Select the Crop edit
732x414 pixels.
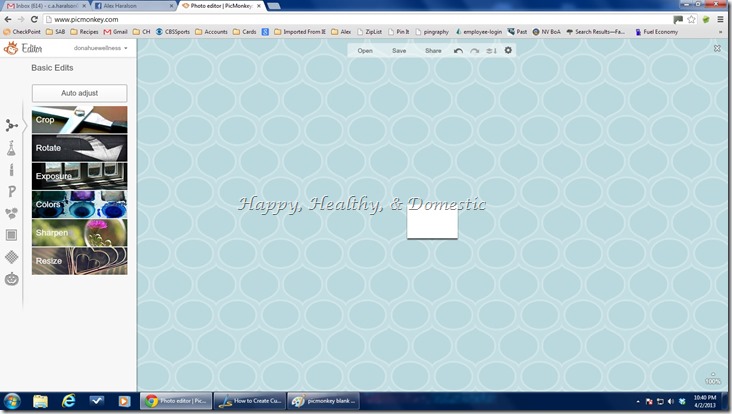(79, 119)
